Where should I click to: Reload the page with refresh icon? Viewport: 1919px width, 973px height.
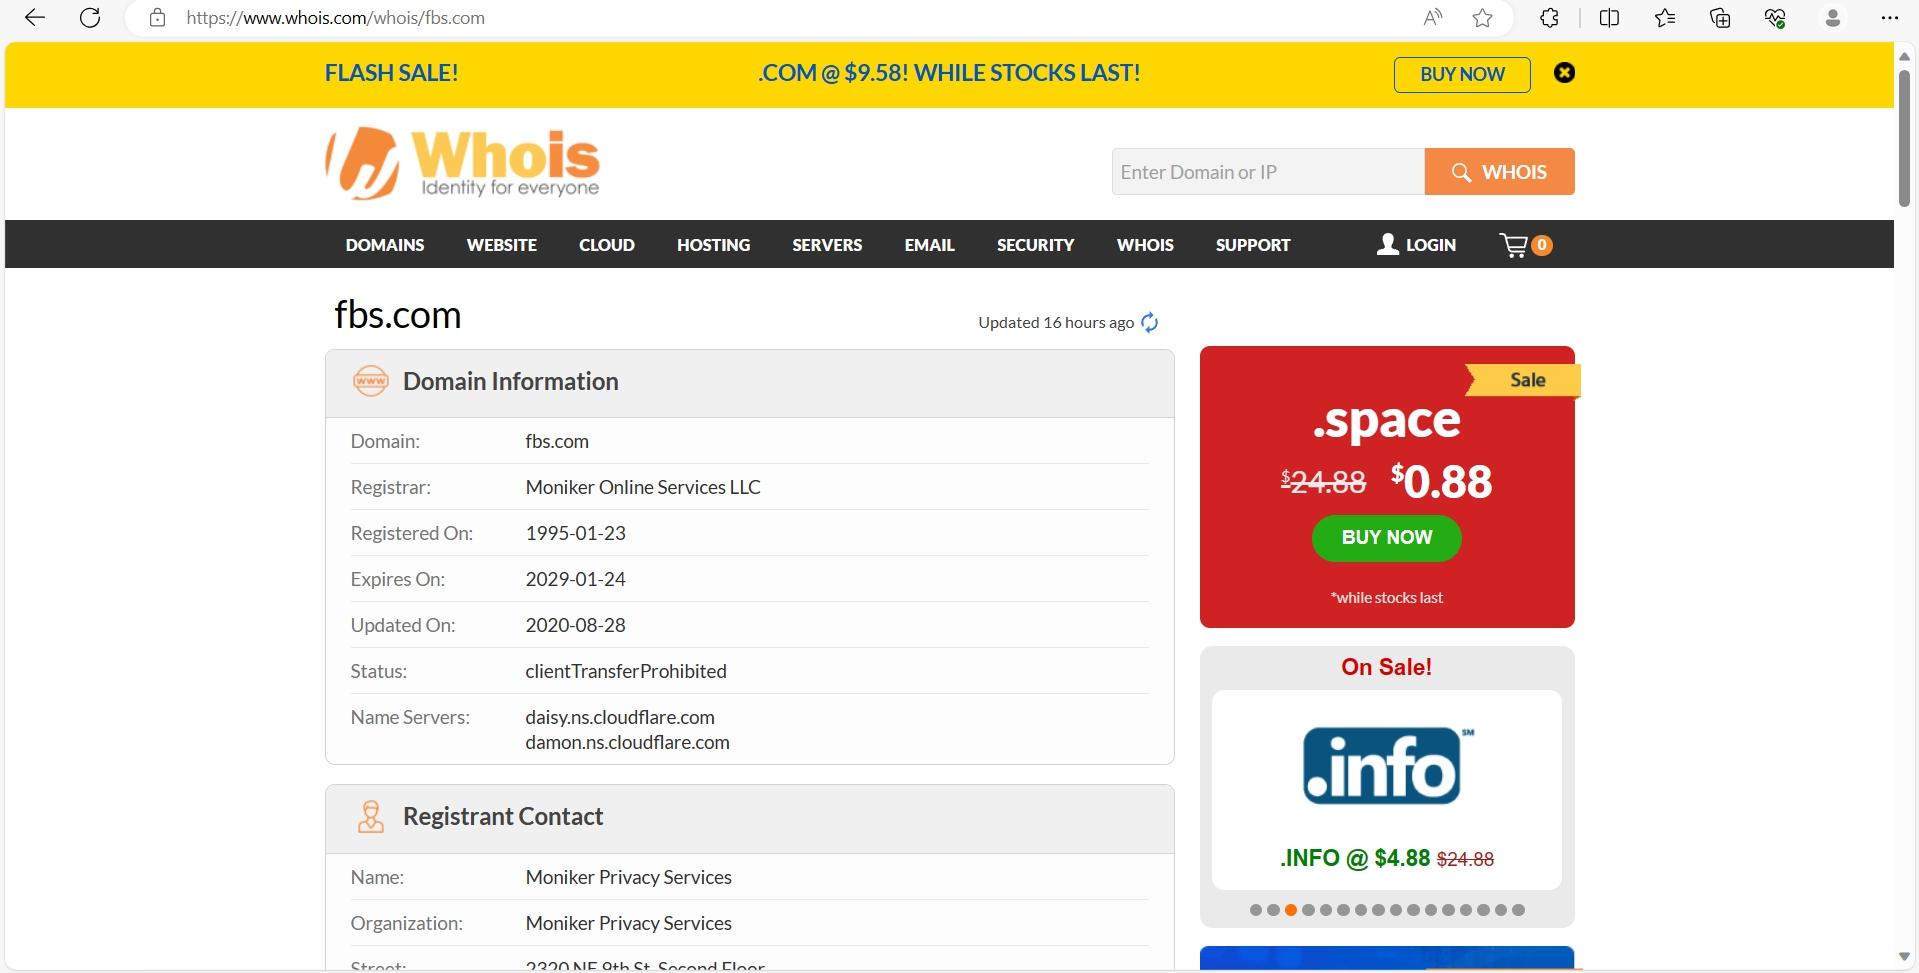click(90, 18)
